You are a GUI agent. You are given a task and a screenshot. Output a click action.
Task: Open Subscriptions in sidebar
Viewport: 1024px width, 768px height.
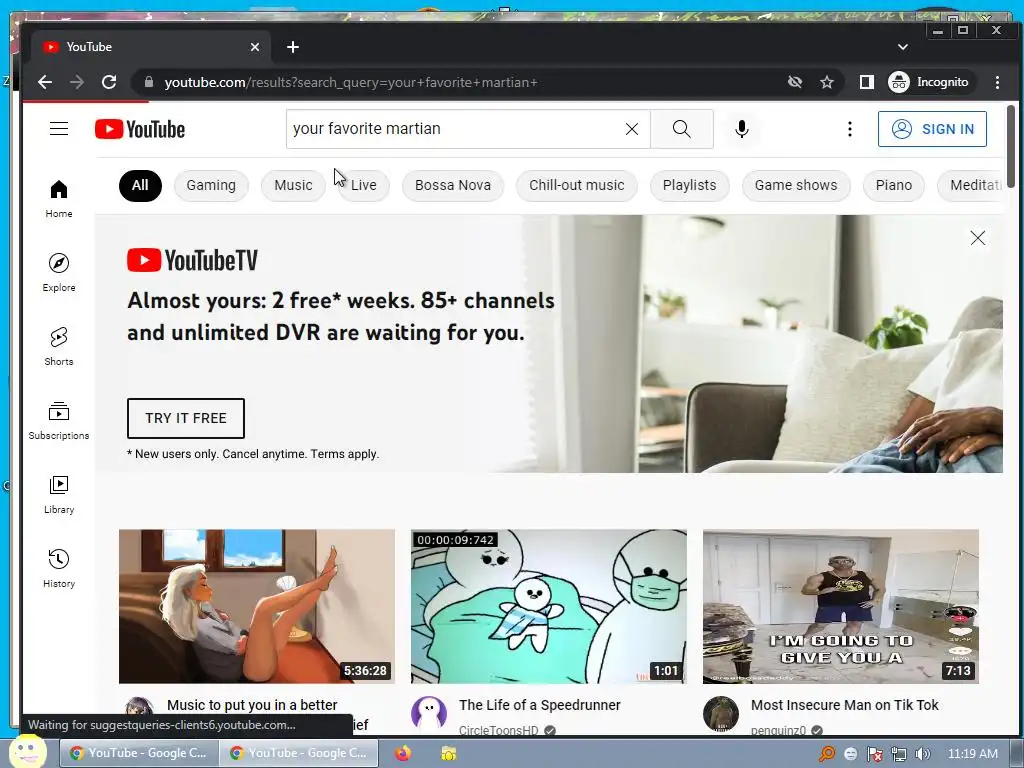coord(59,421)
